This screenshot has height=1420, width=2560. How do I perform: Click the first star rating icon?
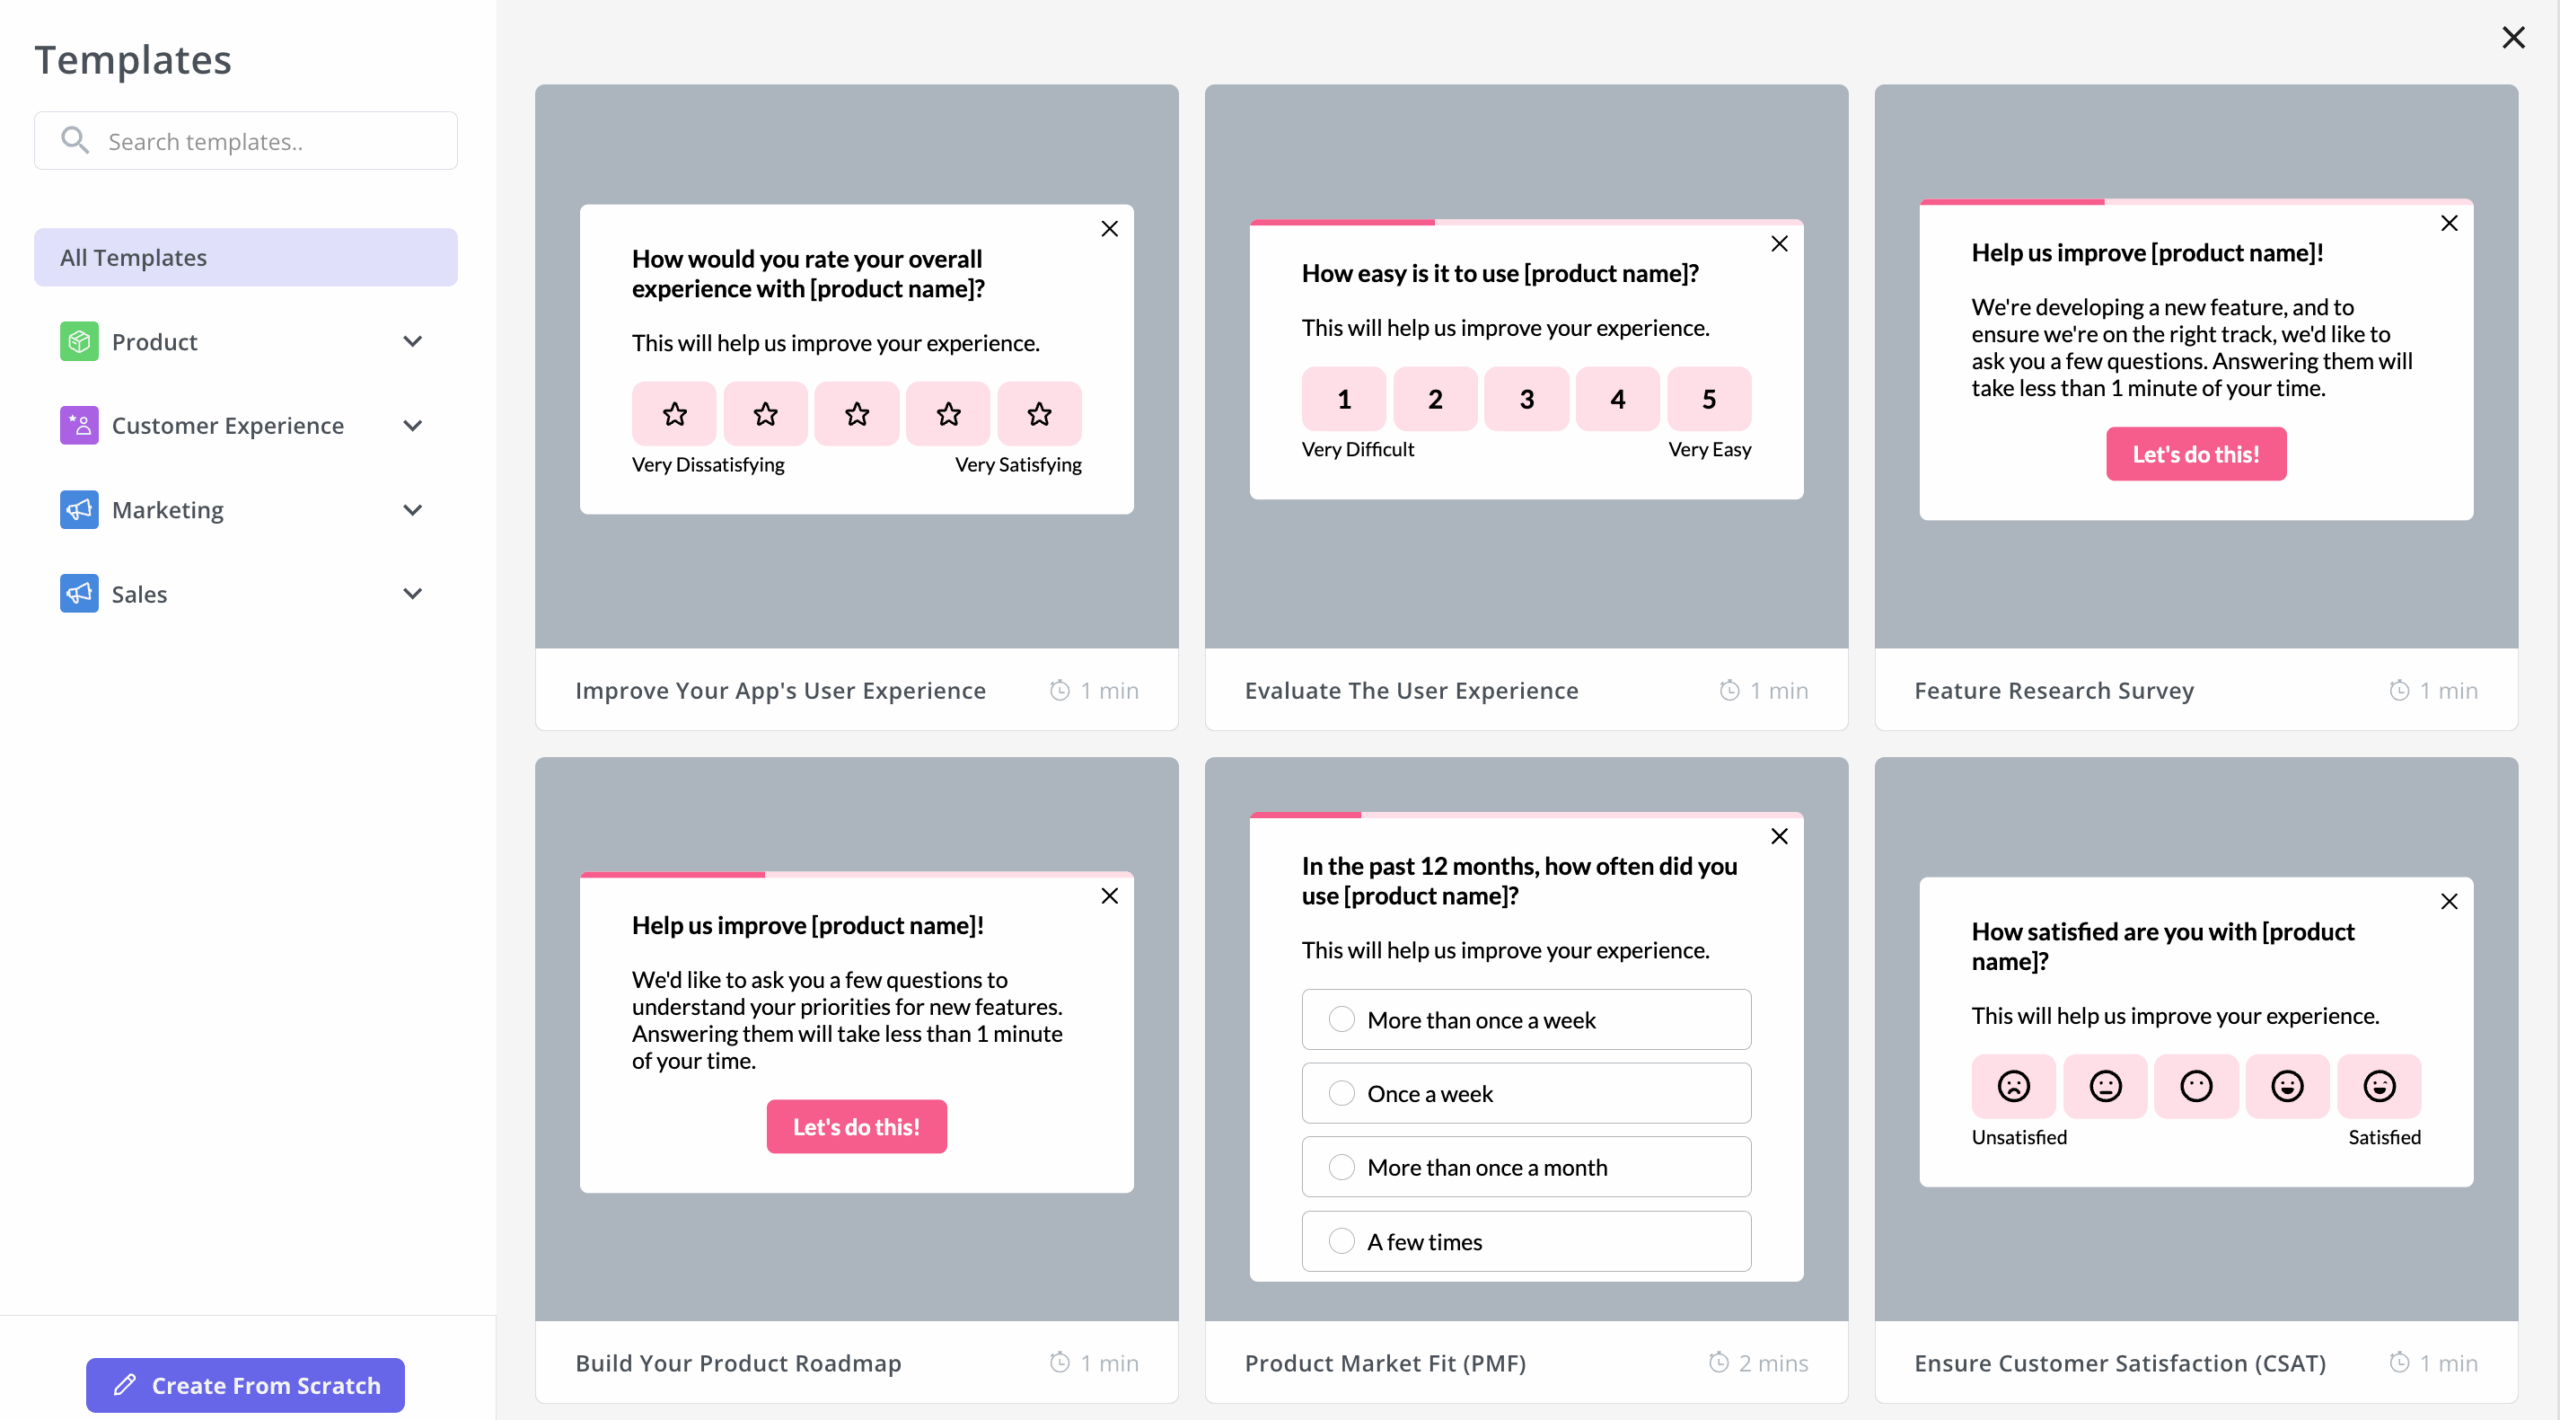675,414
